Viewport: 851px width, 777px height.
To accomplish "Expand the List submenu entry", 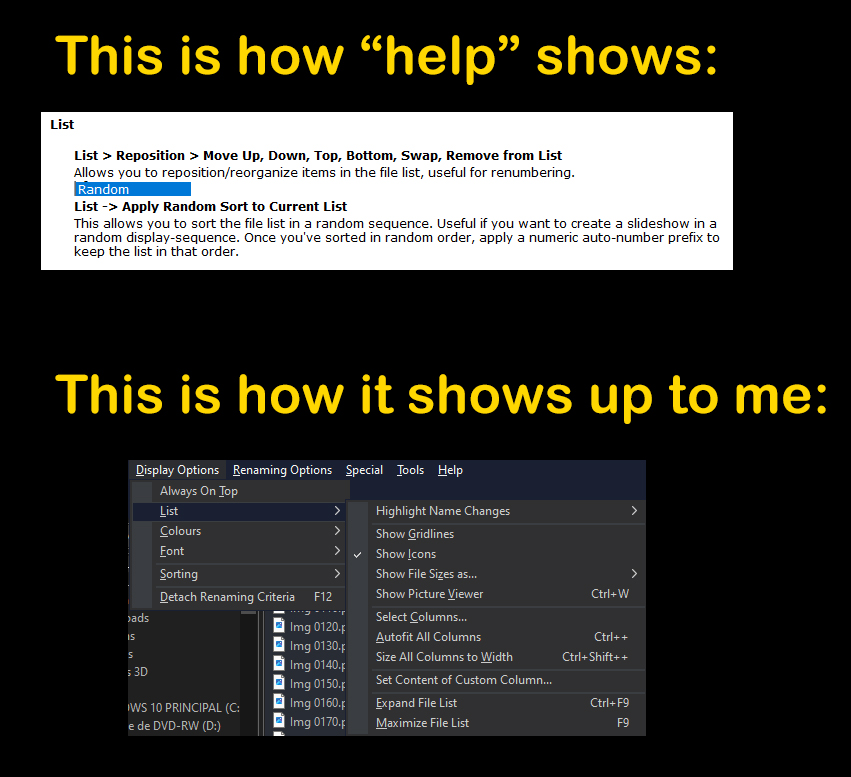I will pos(239,511).
